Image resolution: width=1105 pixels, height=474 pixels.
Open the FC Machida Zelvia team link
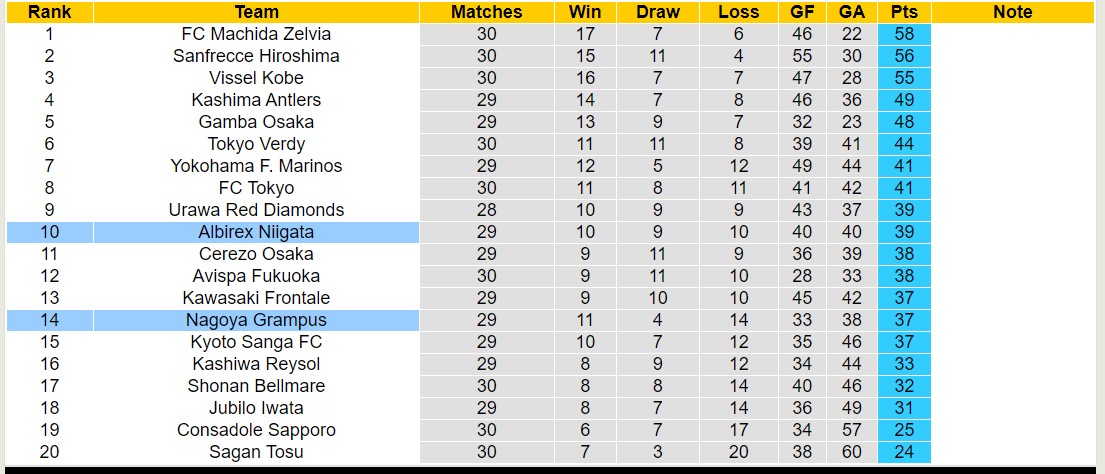(x=256, y=34)
